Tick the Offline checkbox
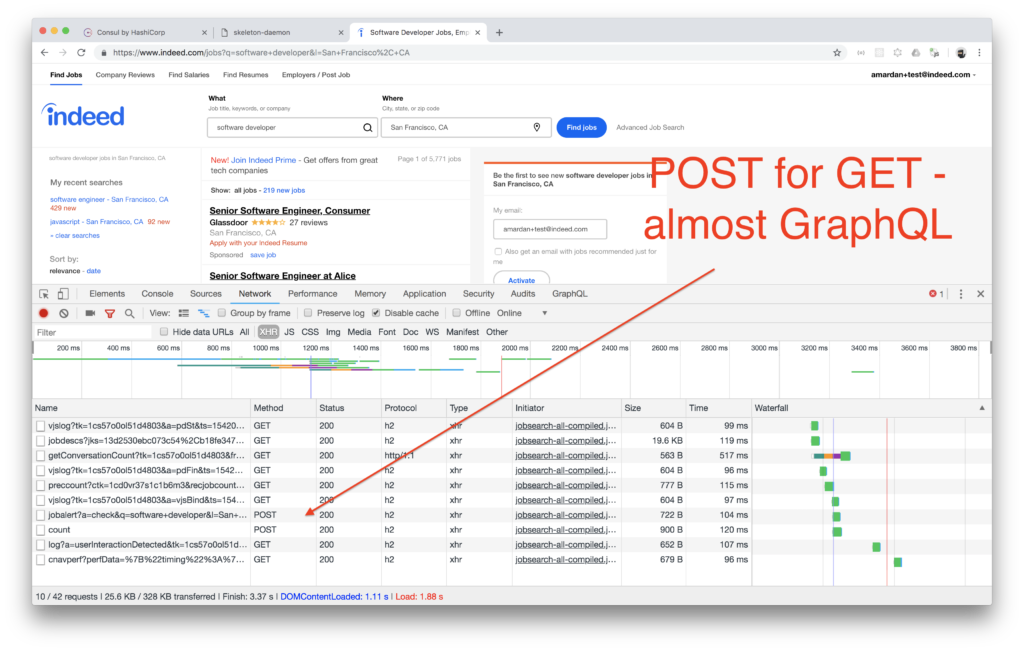This screenshot has width=1024, height=651. 456,313
